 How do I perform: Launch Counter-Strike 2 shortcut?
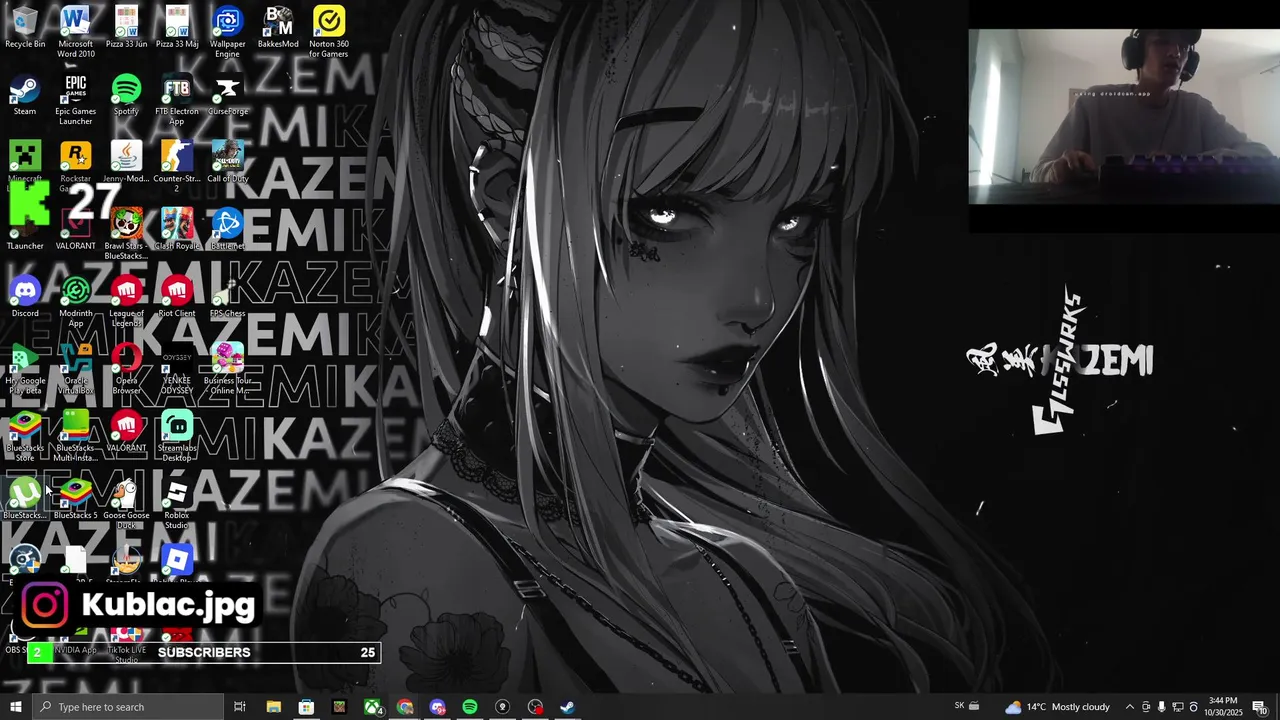(177, 166)
